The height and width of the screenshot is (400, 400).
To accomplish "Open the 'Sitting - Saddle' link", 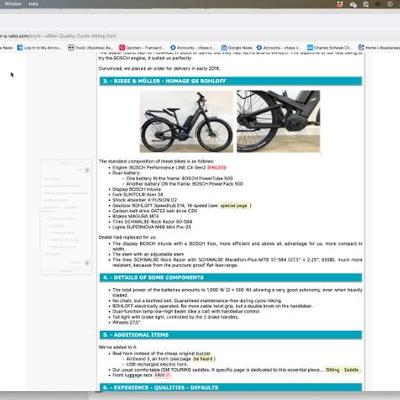I will click(342, 370).
